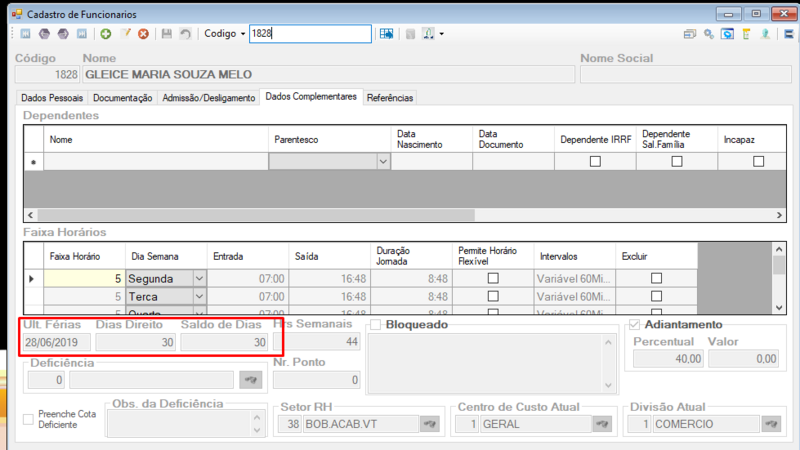
Task: Enable Permite Horário Flexível for Segunda
Action: tap(493, 278)
